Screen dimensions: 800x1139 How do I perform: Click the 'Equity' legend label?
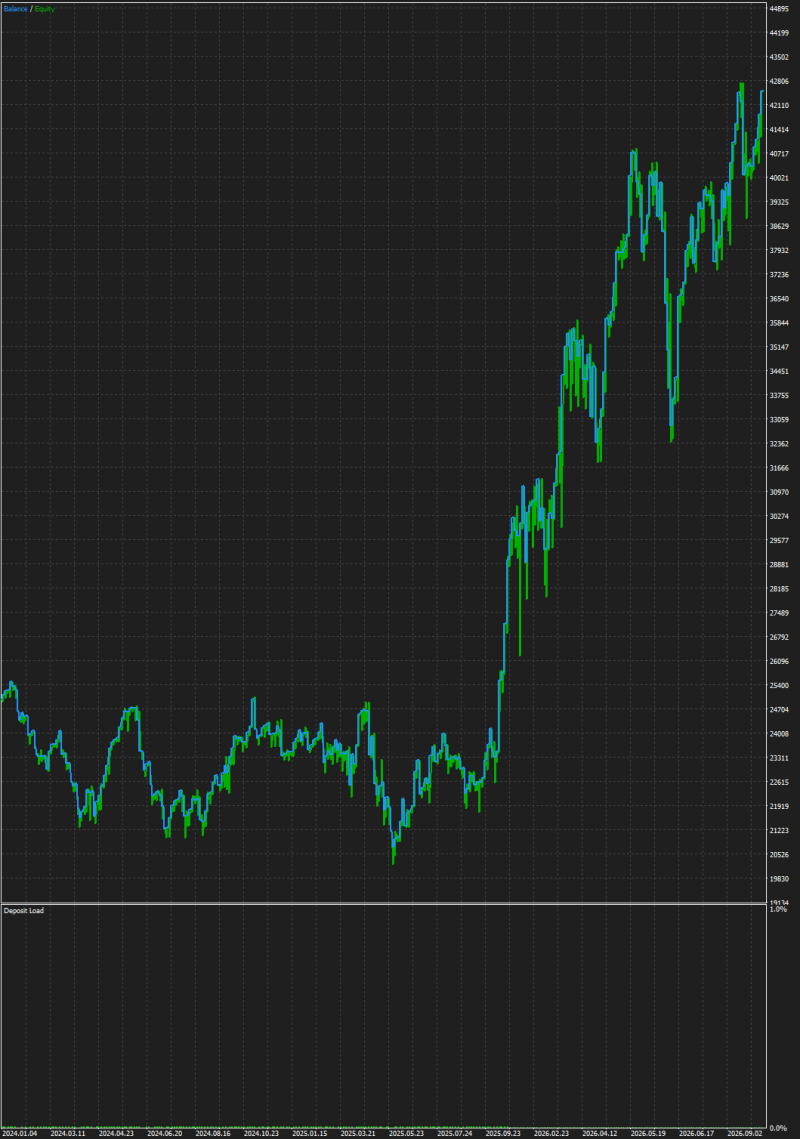click(44, 9)
